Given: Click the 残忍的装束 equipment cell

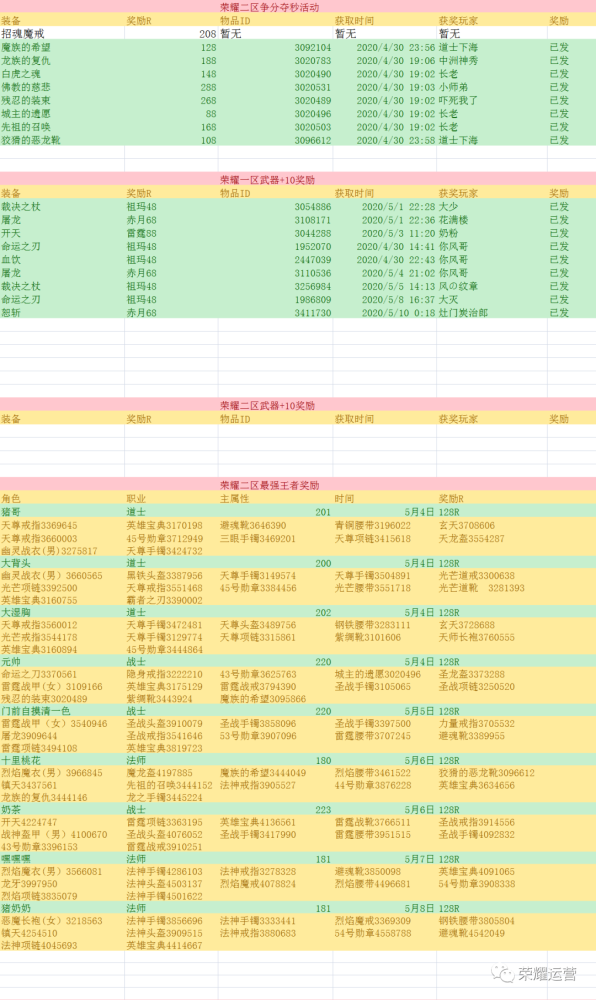Looking at the screenshot, I should [26, 100].
